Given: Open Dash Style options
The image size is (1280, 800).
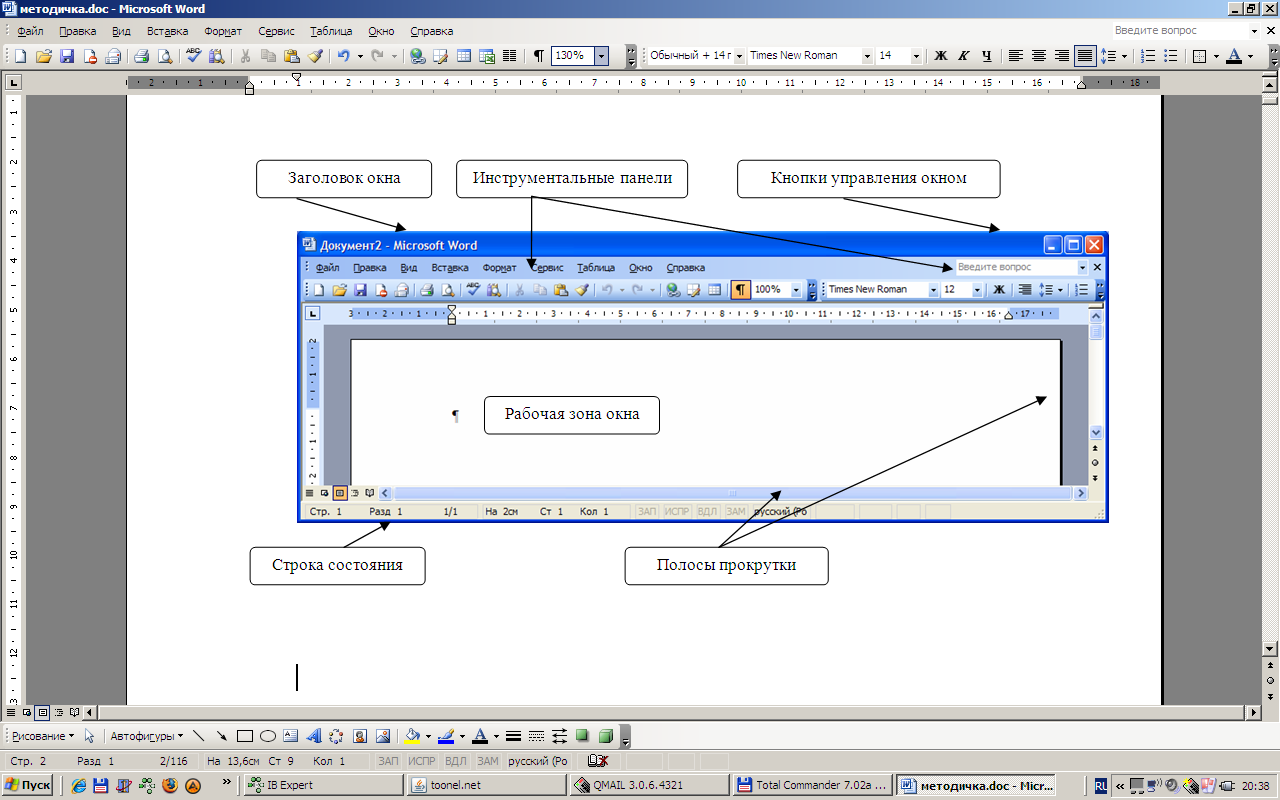Looking at the screenshot, I should point(536,736).
